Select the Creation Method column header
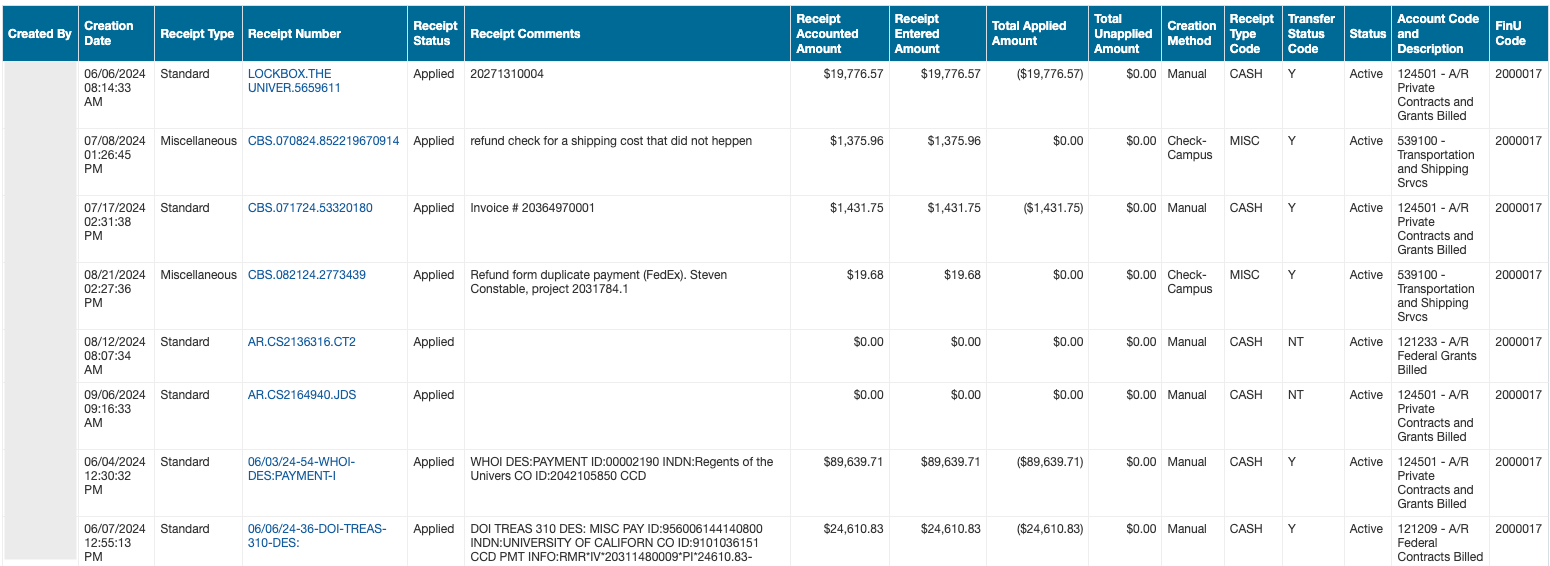The width and height of the screenshot is (1550, 566). pyautogui.click(x=1191, y=33)
